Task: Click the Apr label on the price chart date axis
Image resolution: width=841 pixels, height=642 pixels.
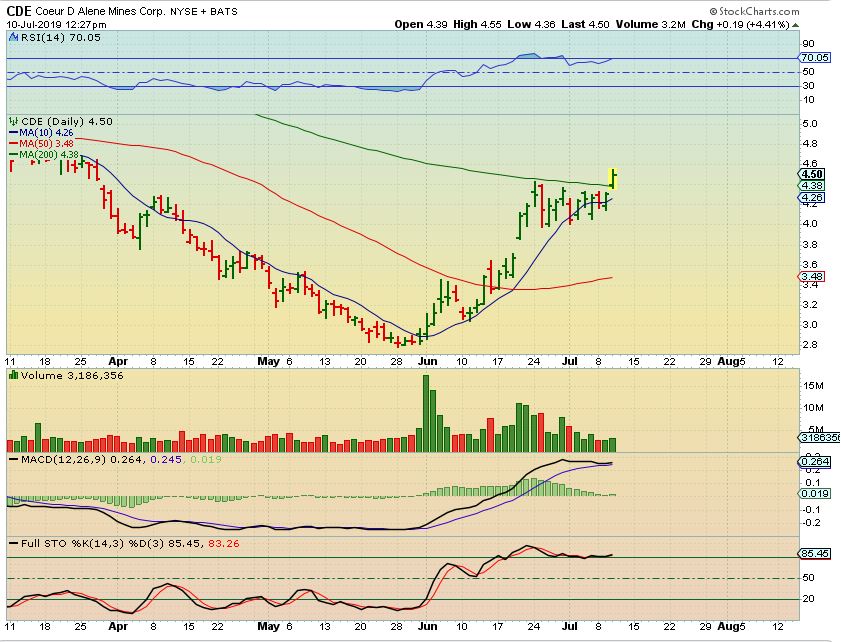Action: (118, 361)
